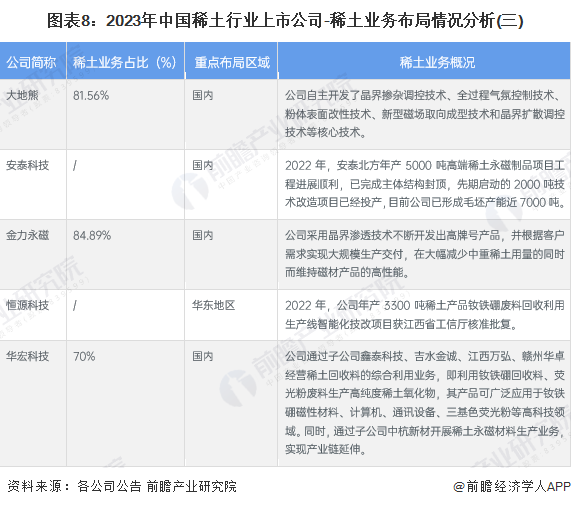The image size is (571, 507).
Task: Select the company name '安泰科技'
Action: pos(28,165)
